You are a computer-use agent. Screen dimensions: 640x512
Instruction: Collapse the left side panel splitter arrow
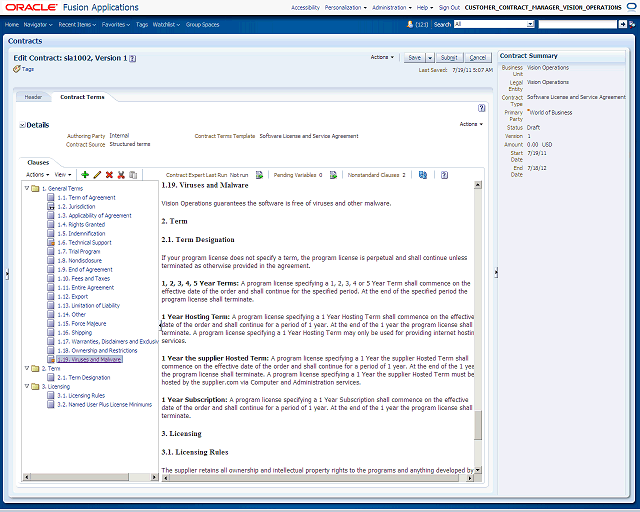[7, 274]
